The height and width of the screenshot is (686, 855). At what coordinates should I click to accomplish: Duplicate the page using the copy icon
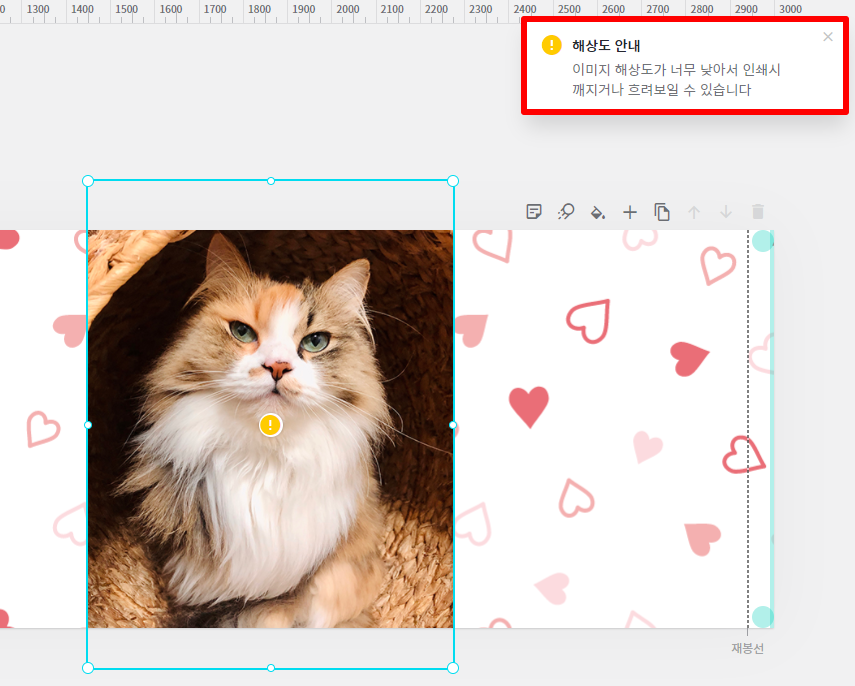(662, 212)
